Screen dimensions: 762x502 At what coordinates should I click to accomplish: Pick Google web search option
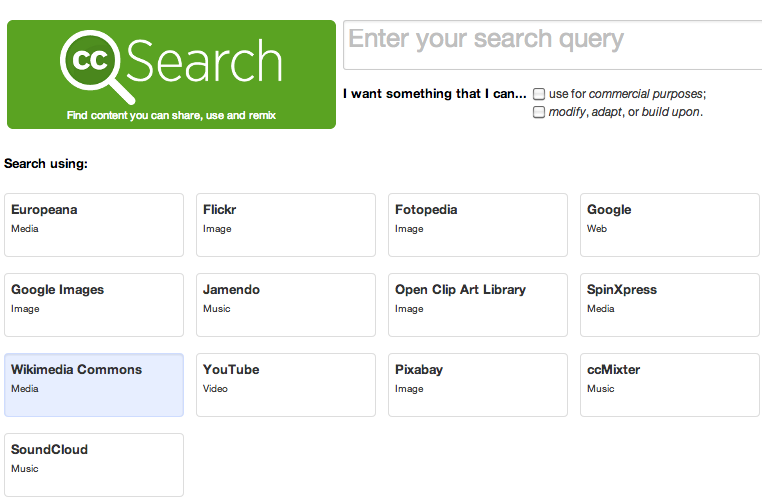pos(670,225)
